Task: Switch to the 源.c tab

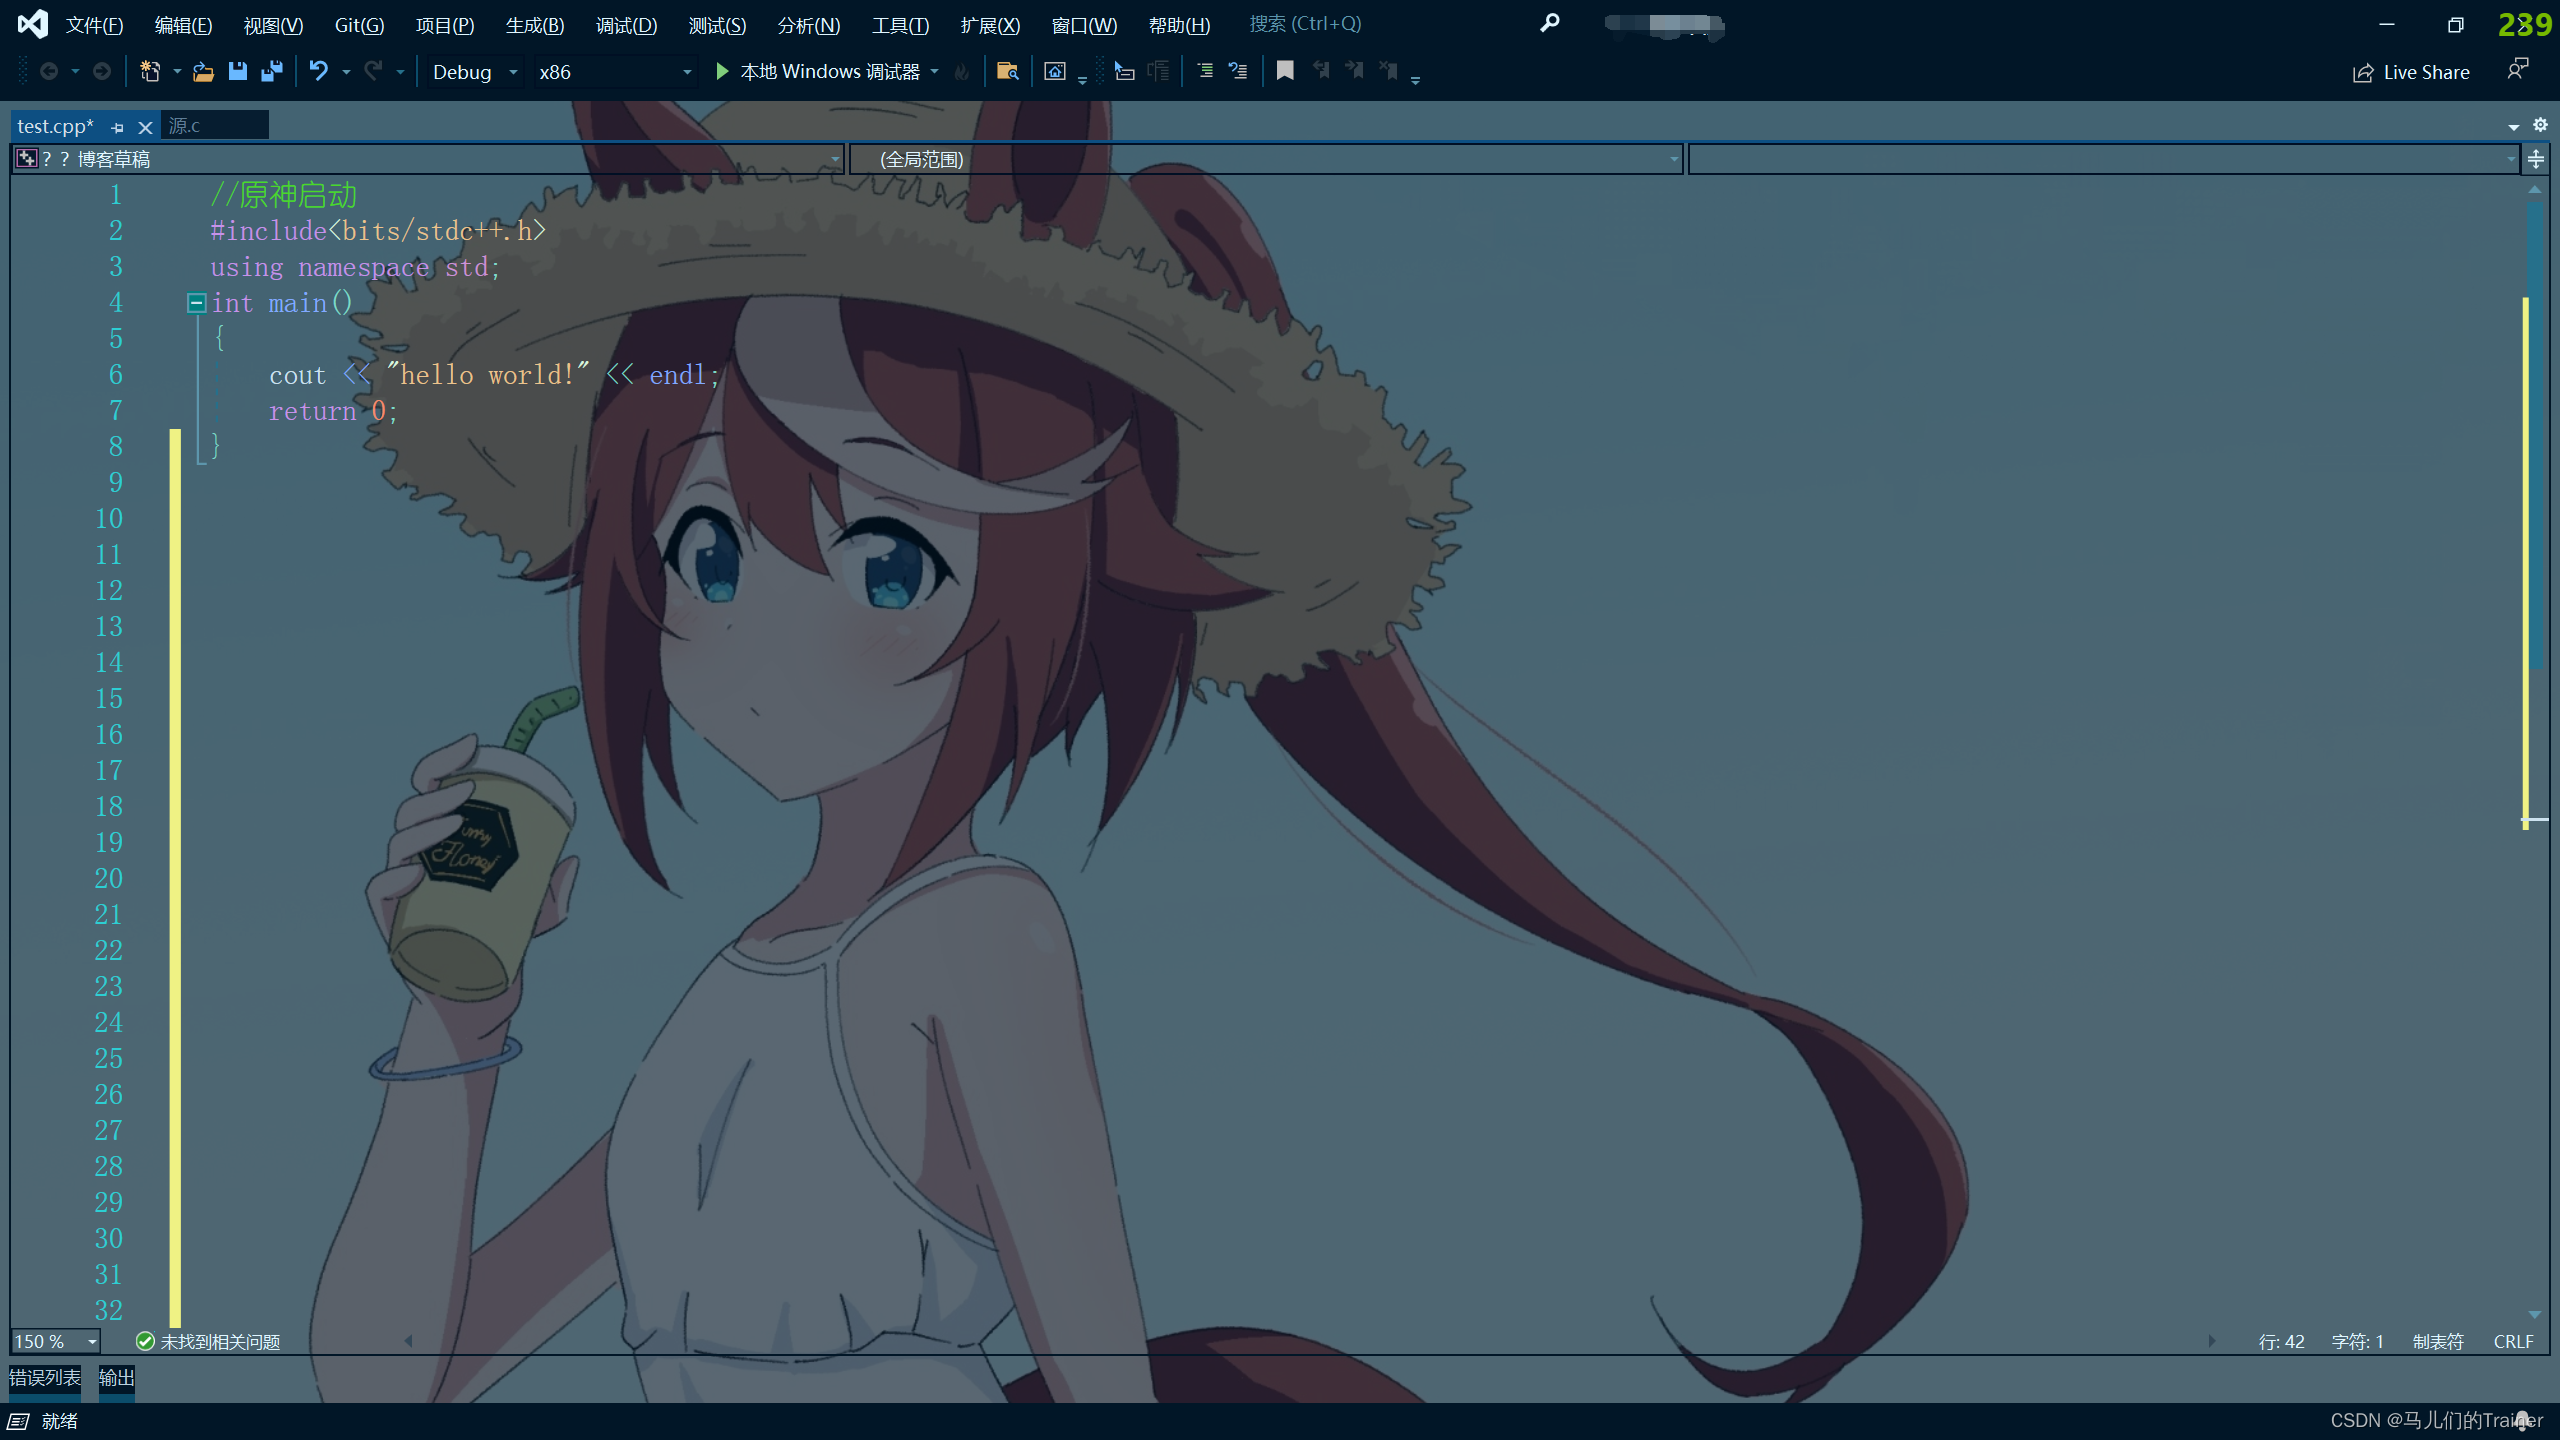Action: click(214, 126)
